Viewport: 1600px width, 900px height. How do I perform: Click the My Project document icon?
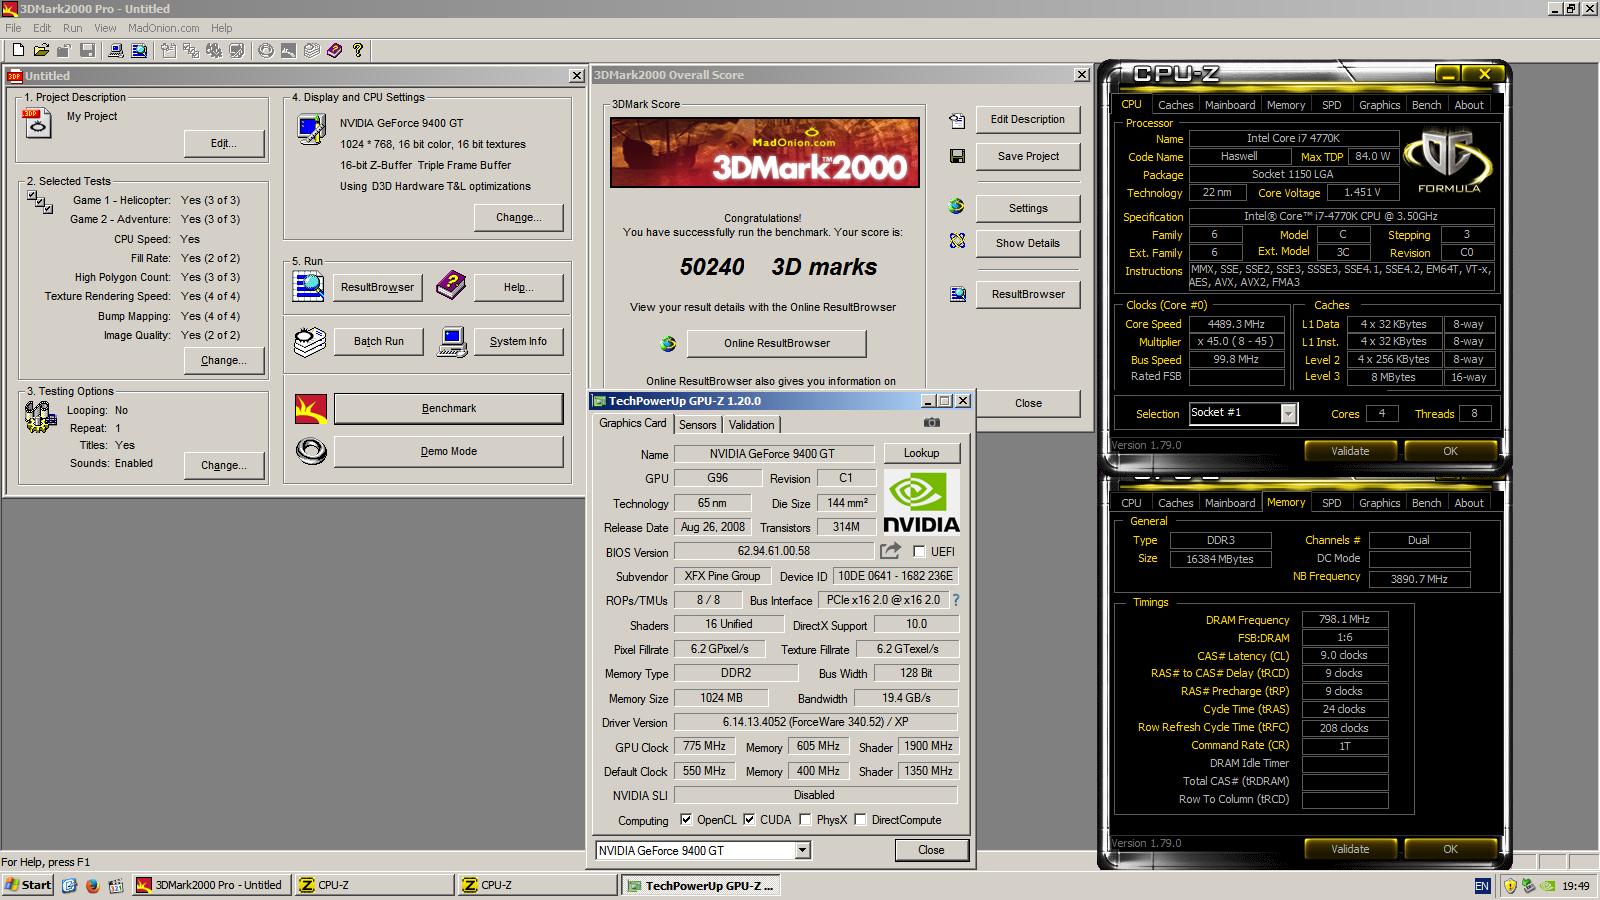coord(38,125)
